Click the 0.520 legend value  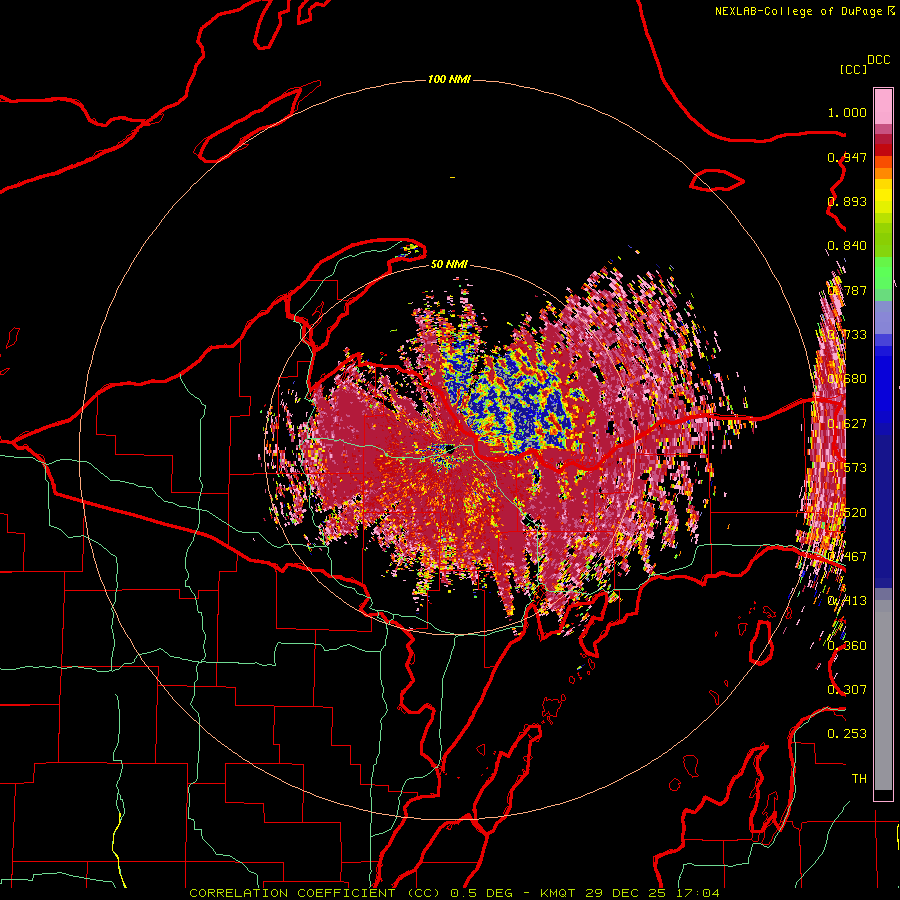[847, 513]
